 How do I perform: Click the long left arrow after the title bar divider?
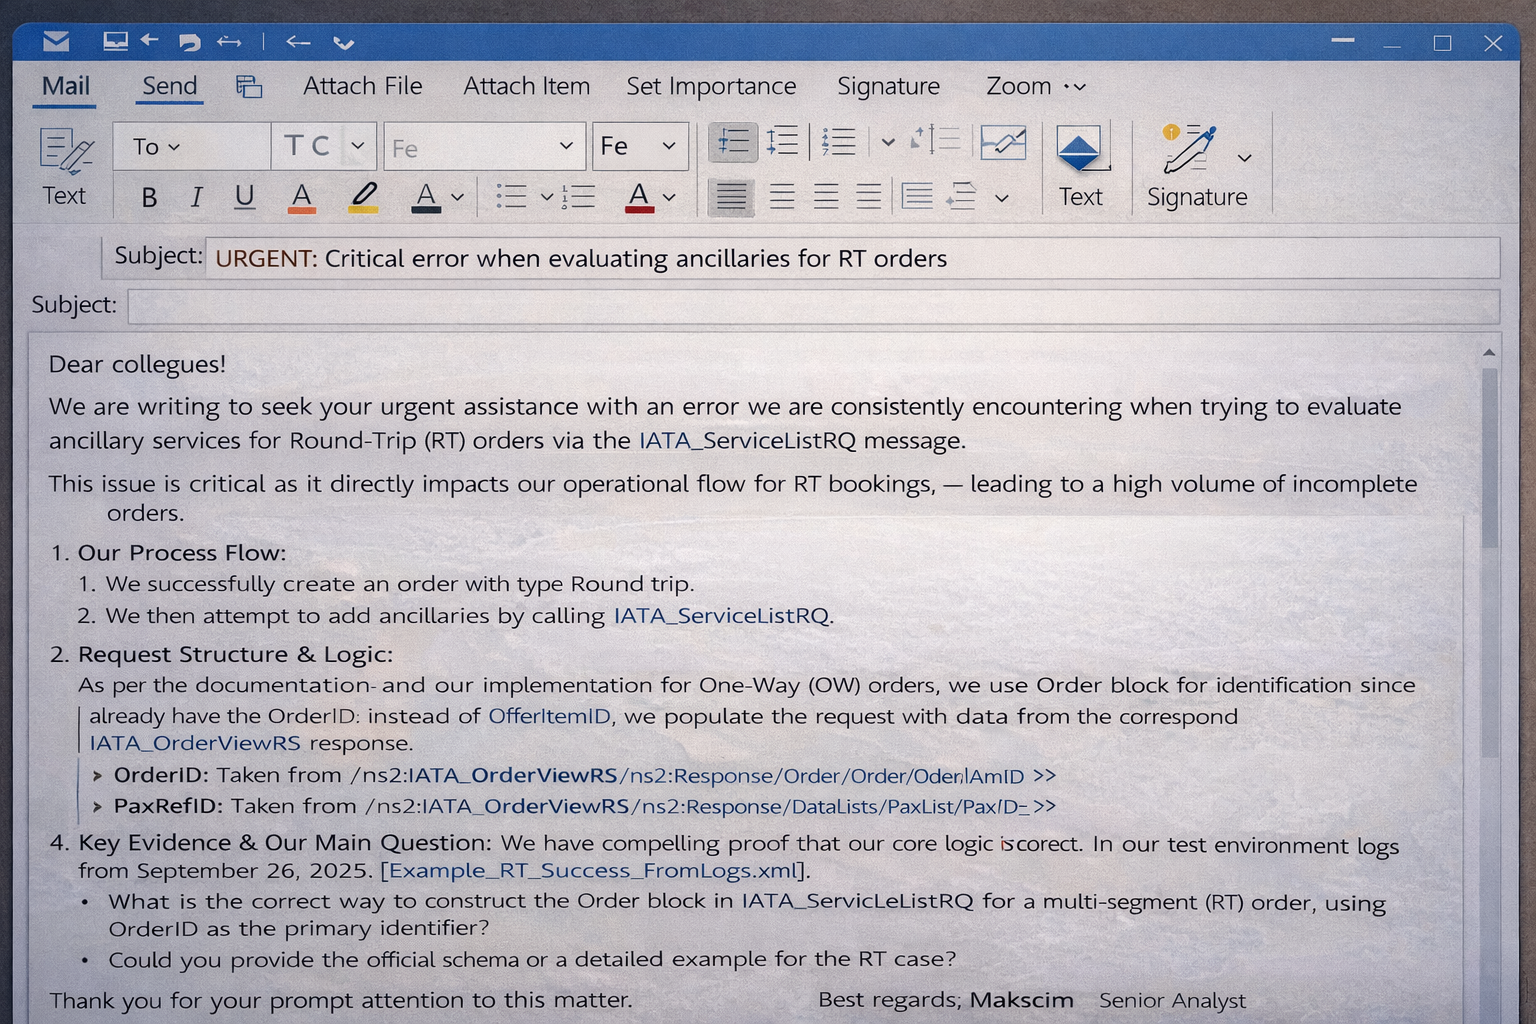pos(298,41)
